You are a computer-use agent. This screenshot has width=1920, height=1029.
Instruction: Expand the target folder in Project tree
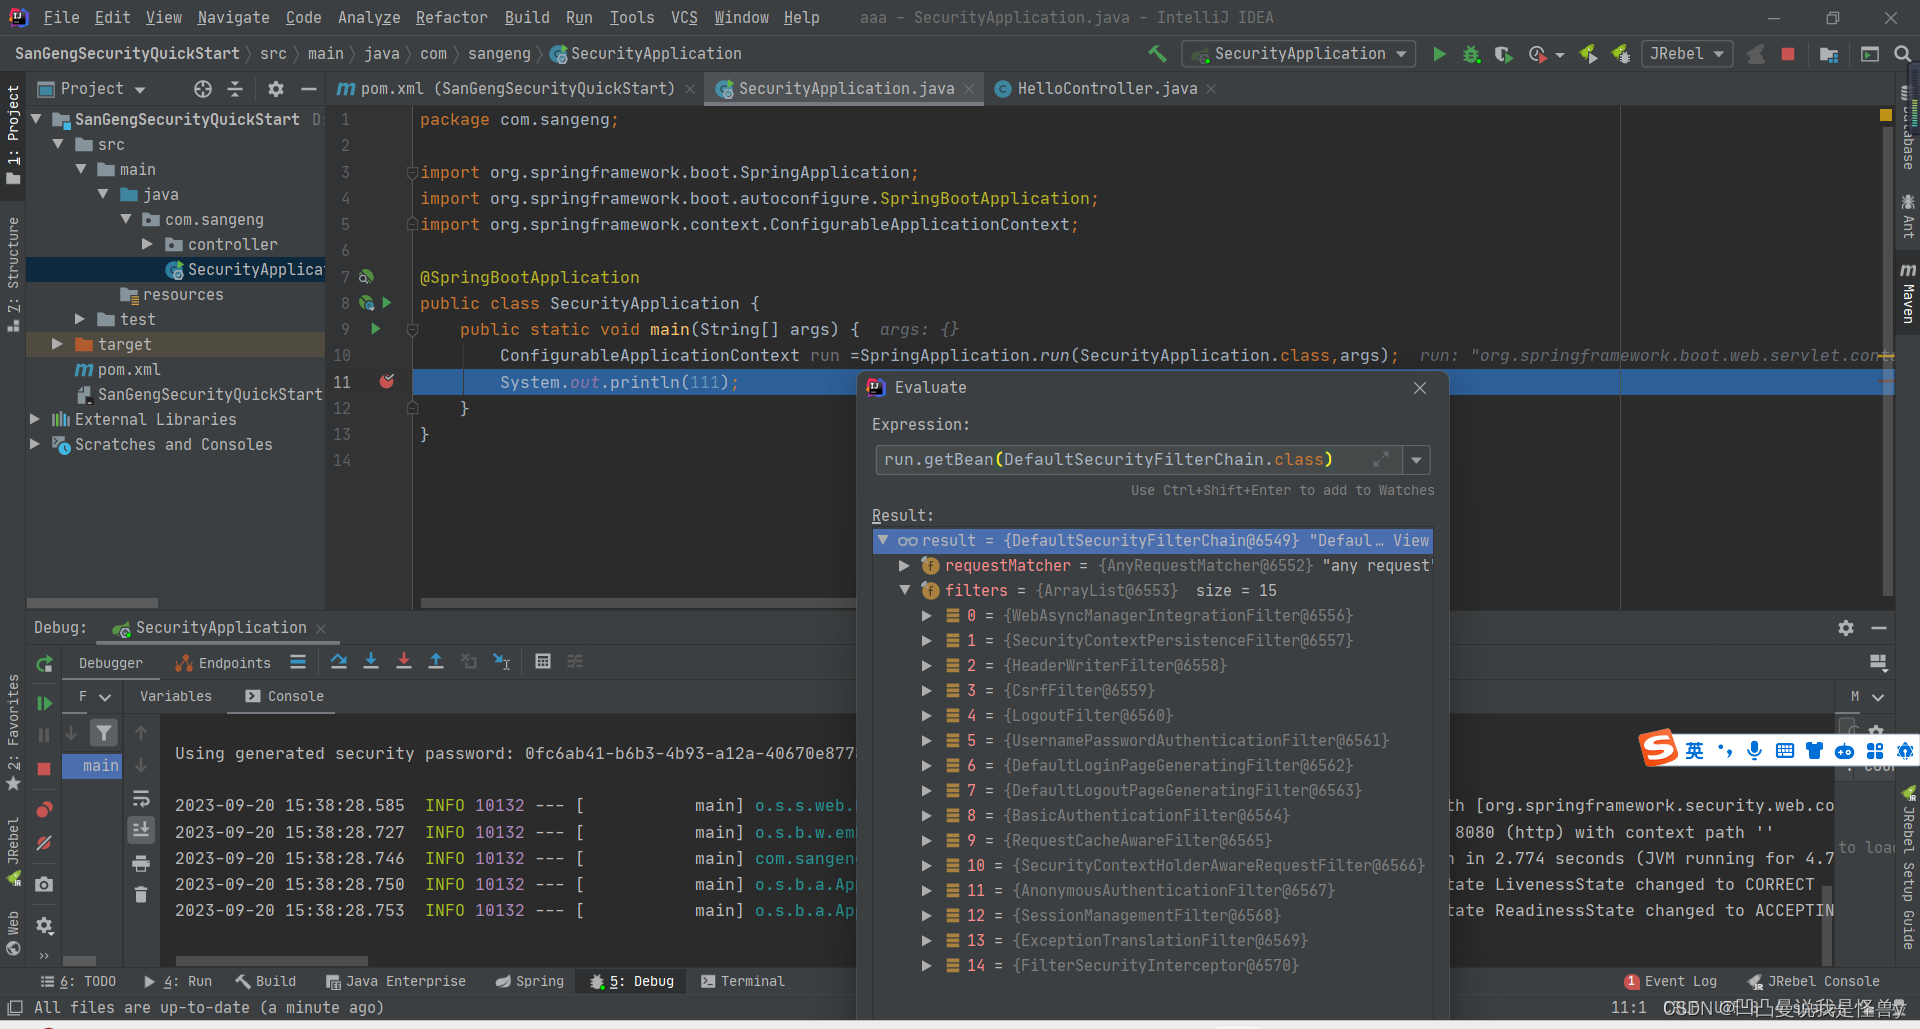[57, 344]
